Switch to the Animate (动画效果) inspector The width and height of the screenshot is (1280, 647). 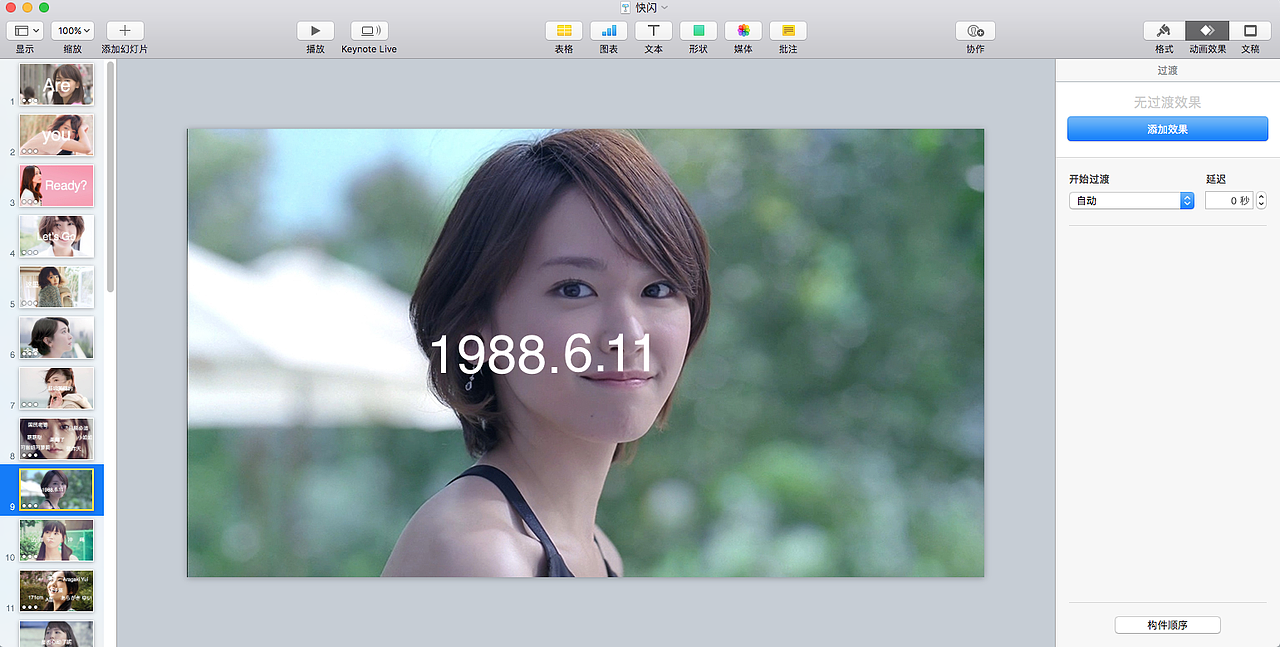[1207, 31]
